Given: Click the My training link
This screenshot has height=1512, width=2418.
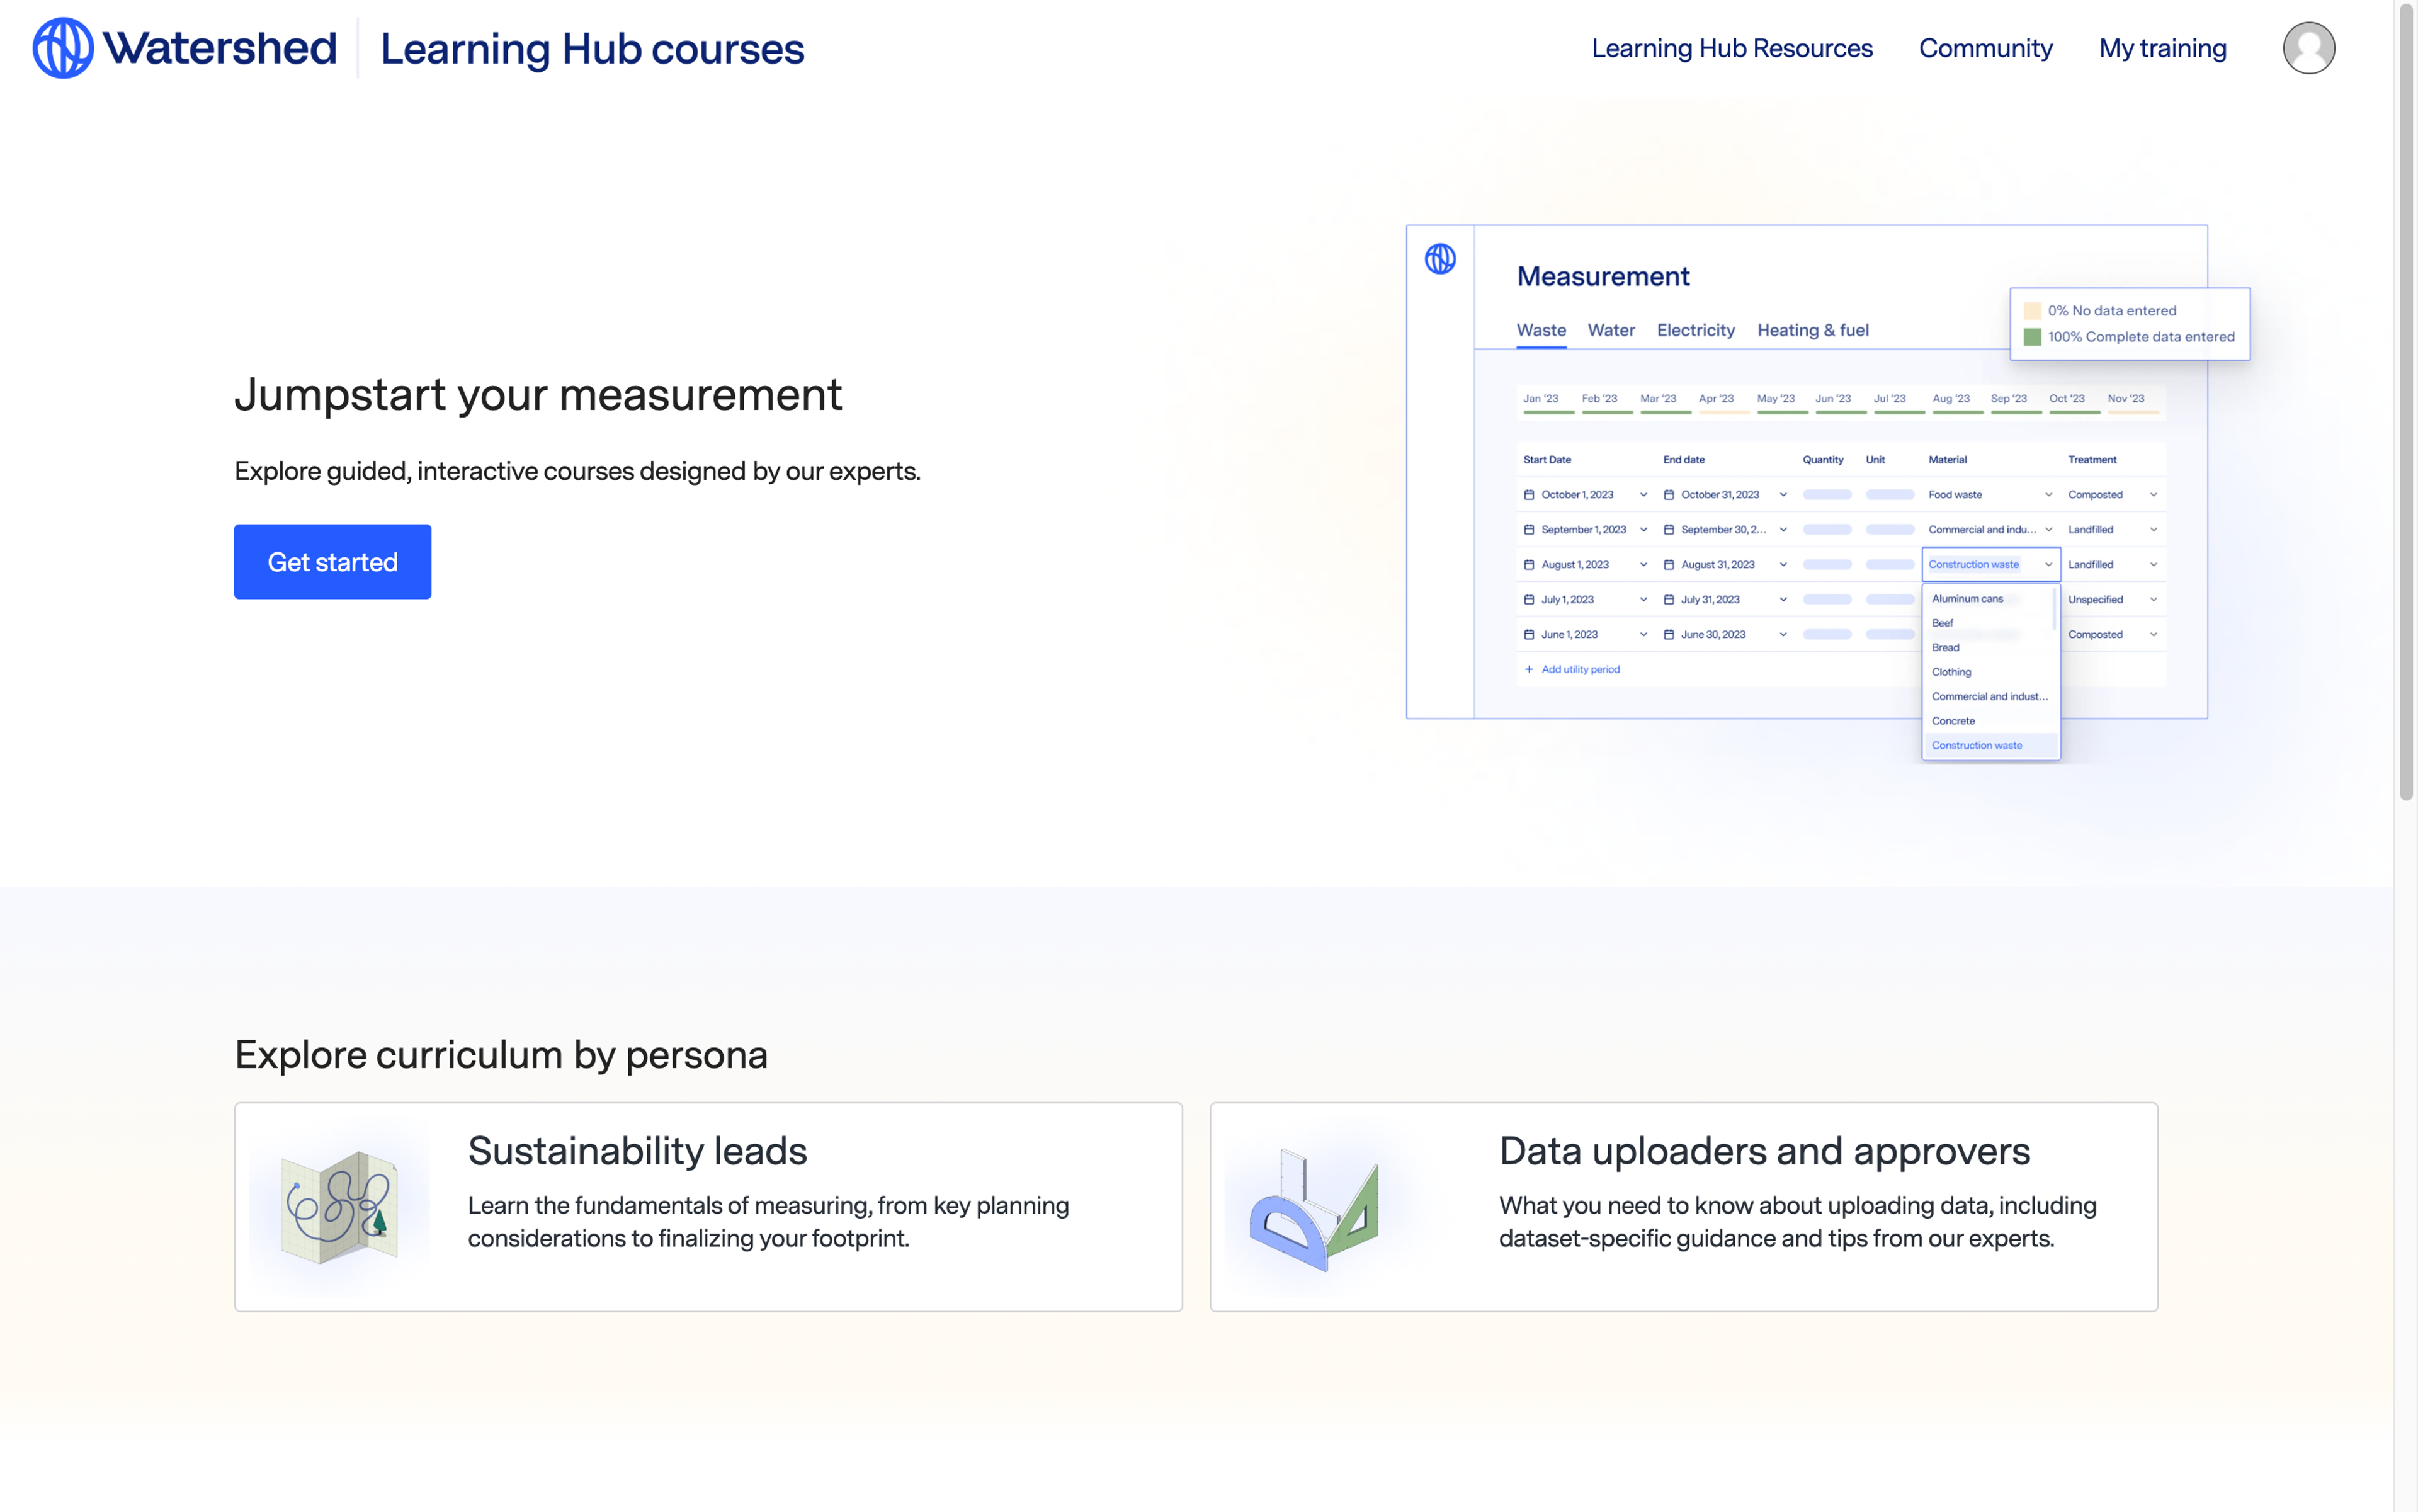Looking at the screenshot, I should click(x=2162, y=47).
